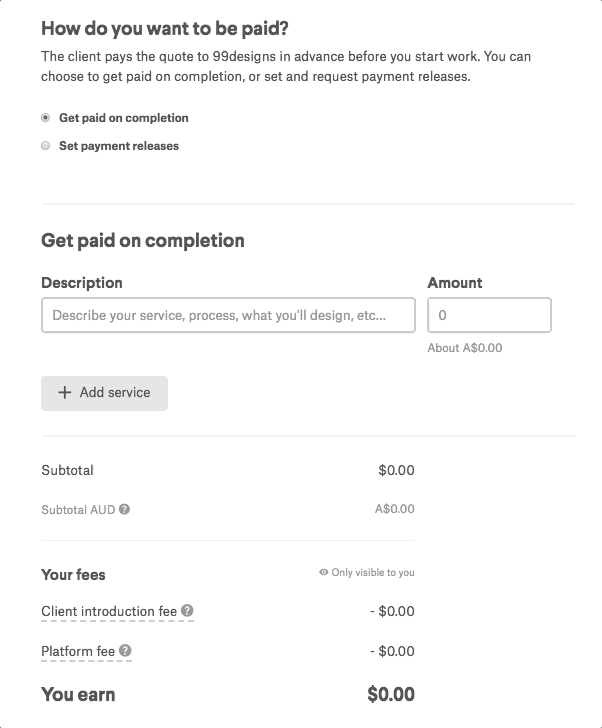Select the Get paid on completion radio button
The height and width of the screenshot is (728, 602).
45,117
